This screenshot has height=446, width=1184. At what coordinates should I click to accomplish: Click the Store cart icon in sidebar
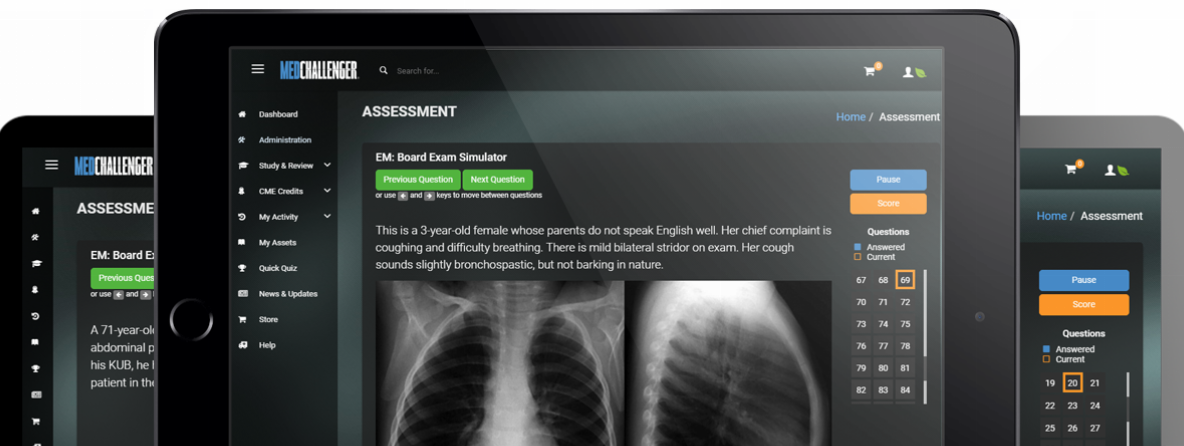coord(242,319)
